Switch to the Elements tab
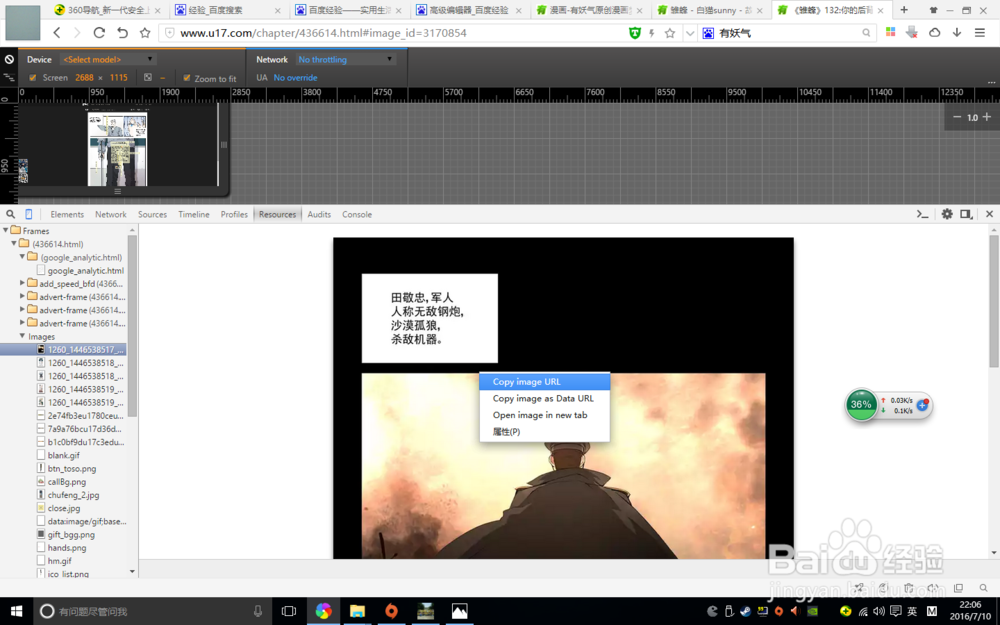Viewport: 1000px width, 625px height. point(67,214)
